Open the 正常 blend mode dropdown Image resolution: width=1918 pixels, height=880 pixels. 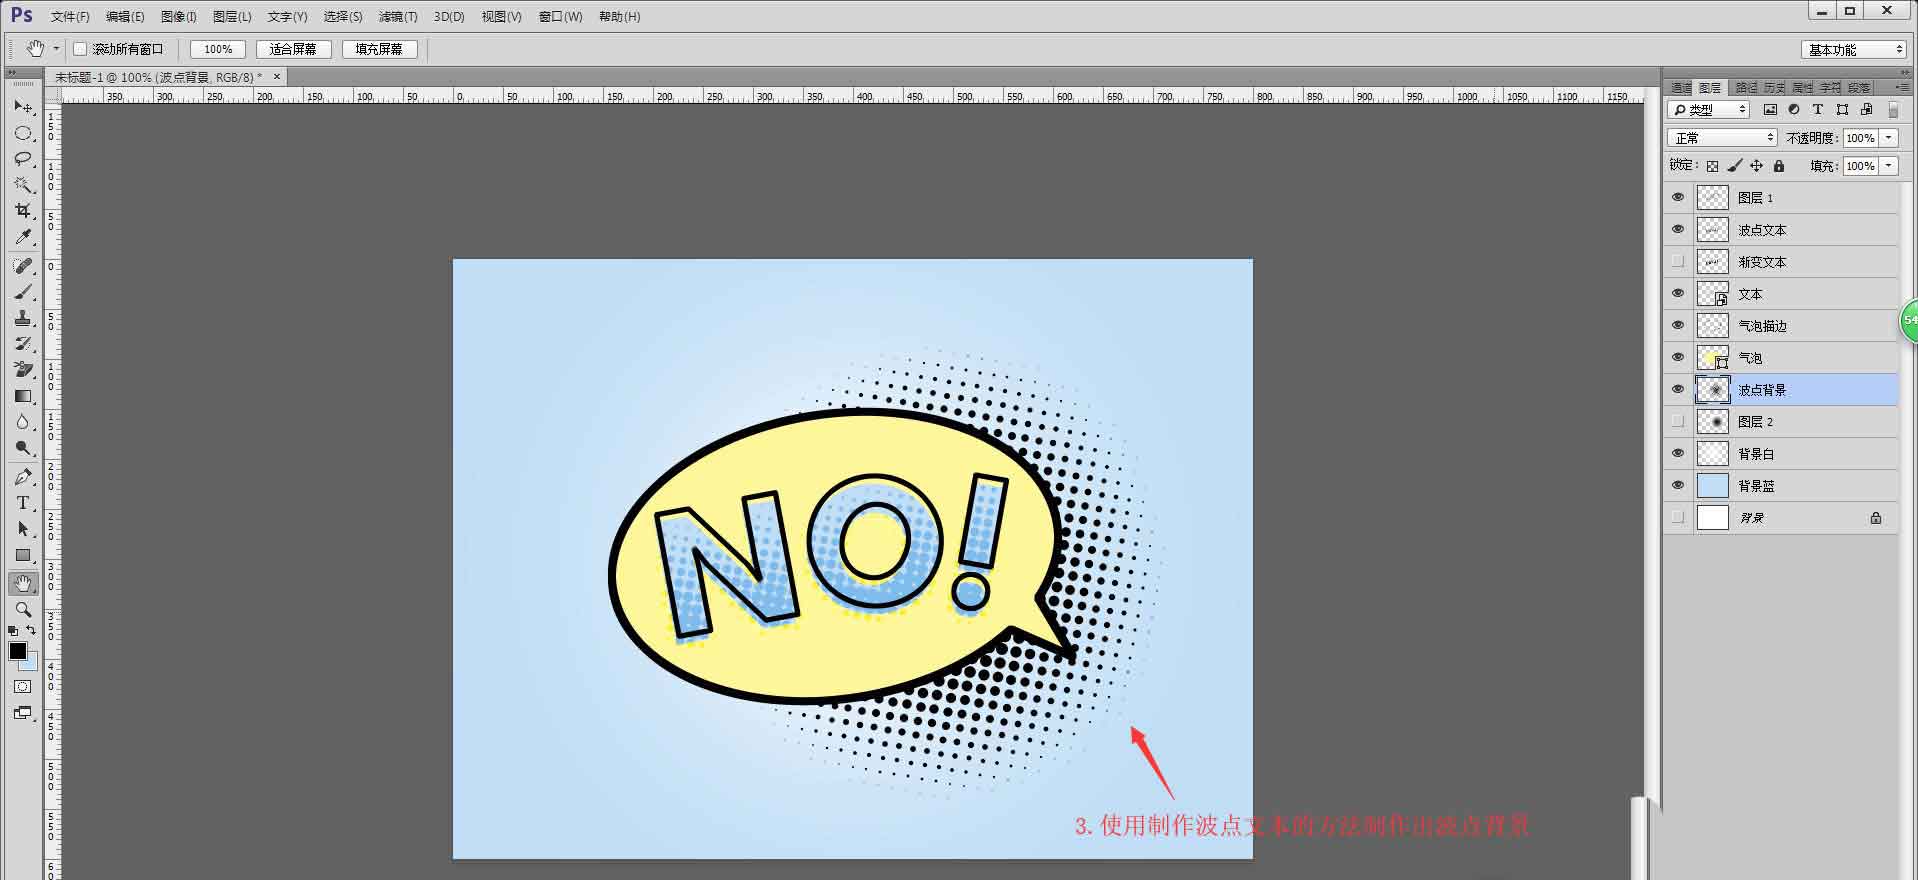pyautogui.click(x=1722, y=138)
